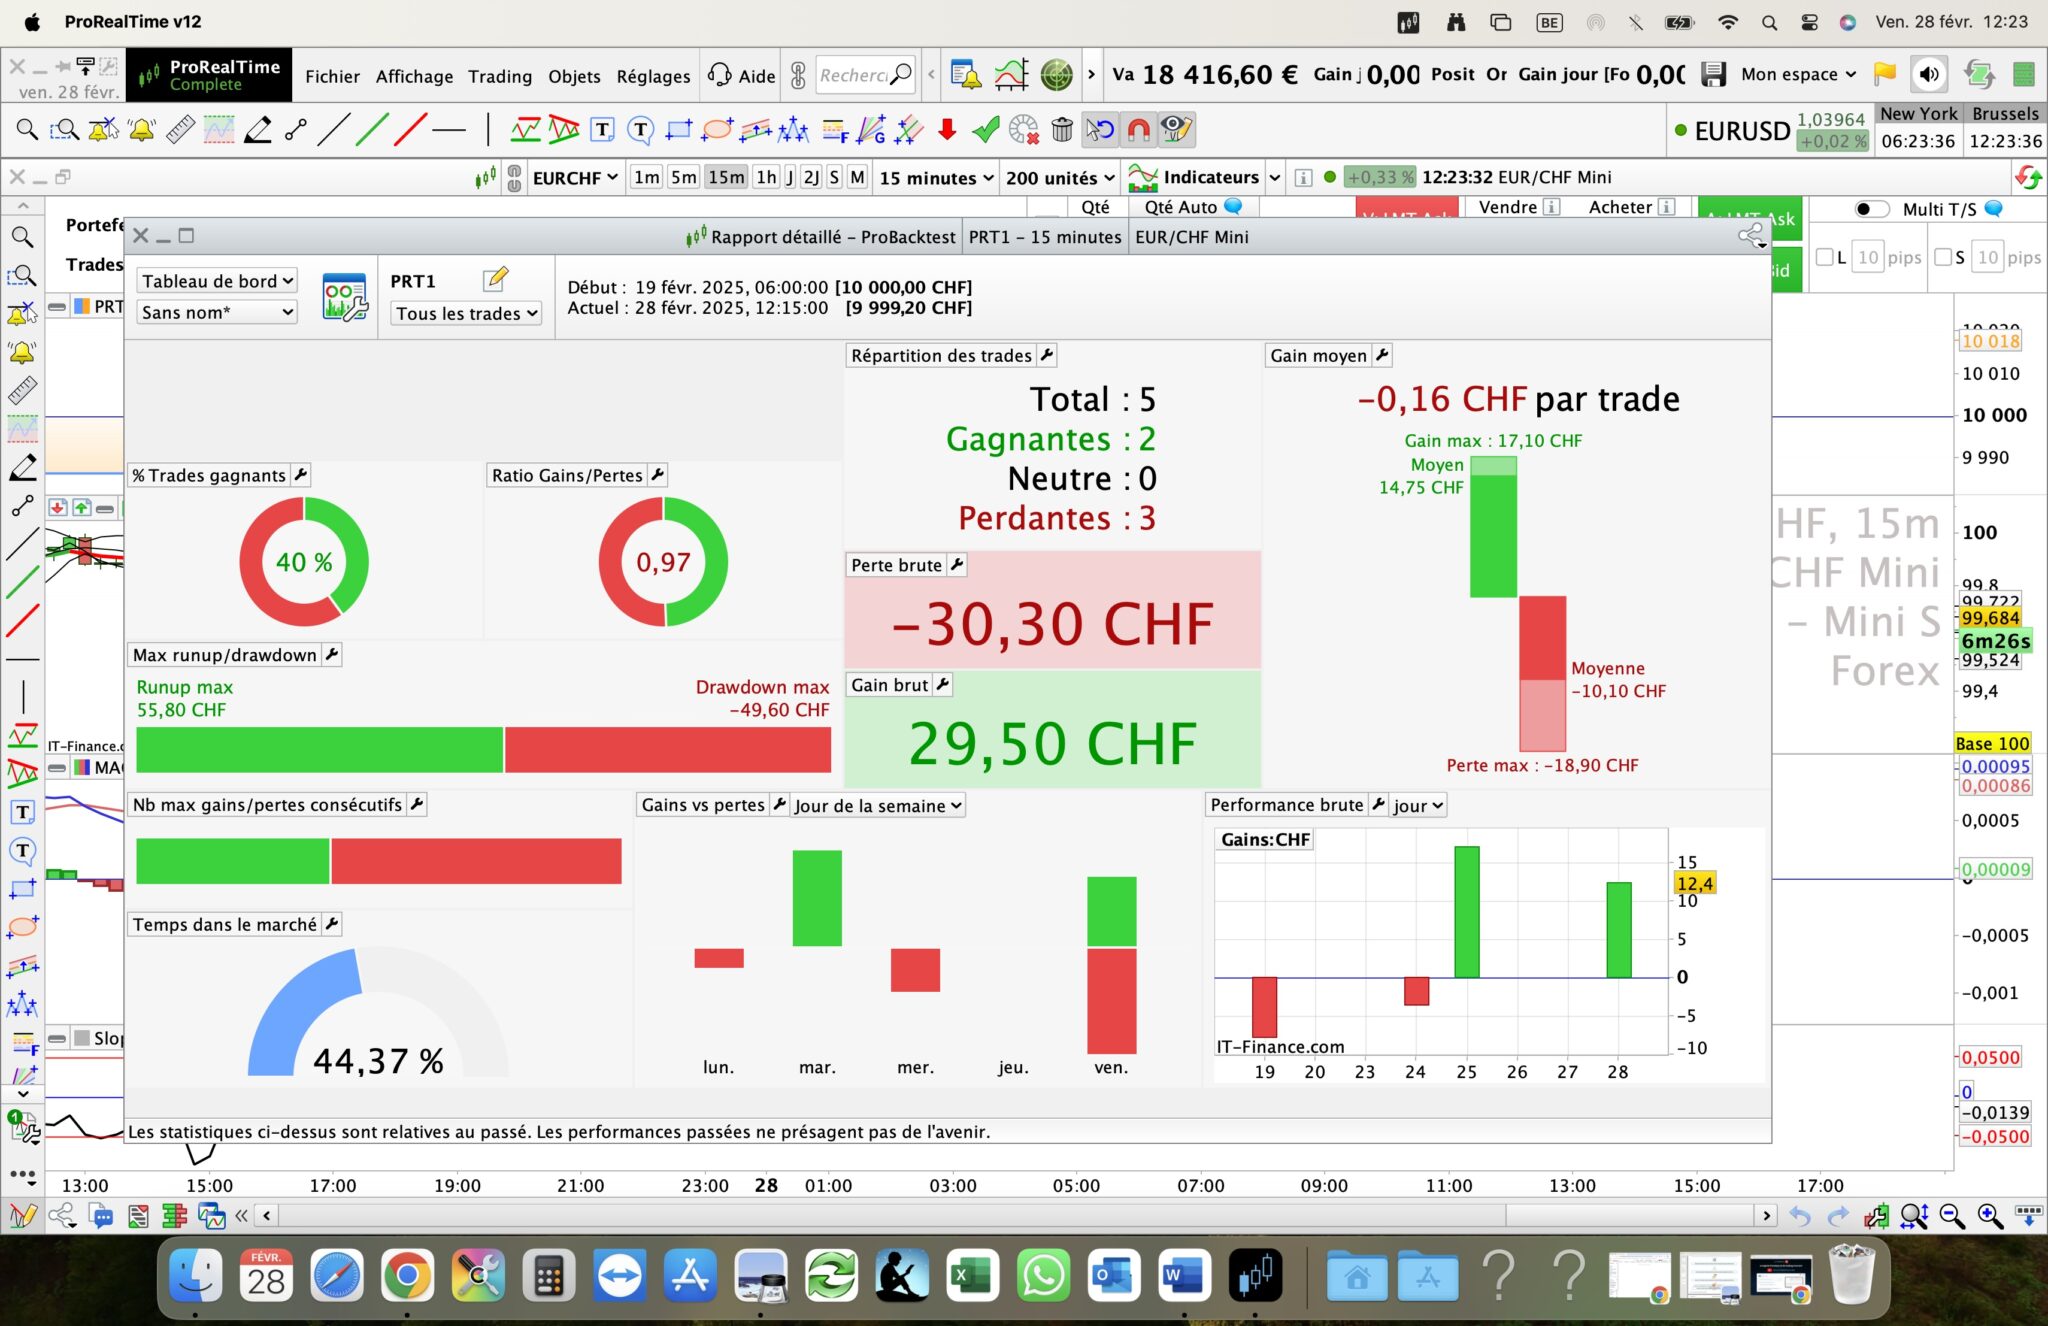The width and height of the screenshot is (2048, 1326).
Task: Select the magnet snap tool icon
Action: 1138,130
